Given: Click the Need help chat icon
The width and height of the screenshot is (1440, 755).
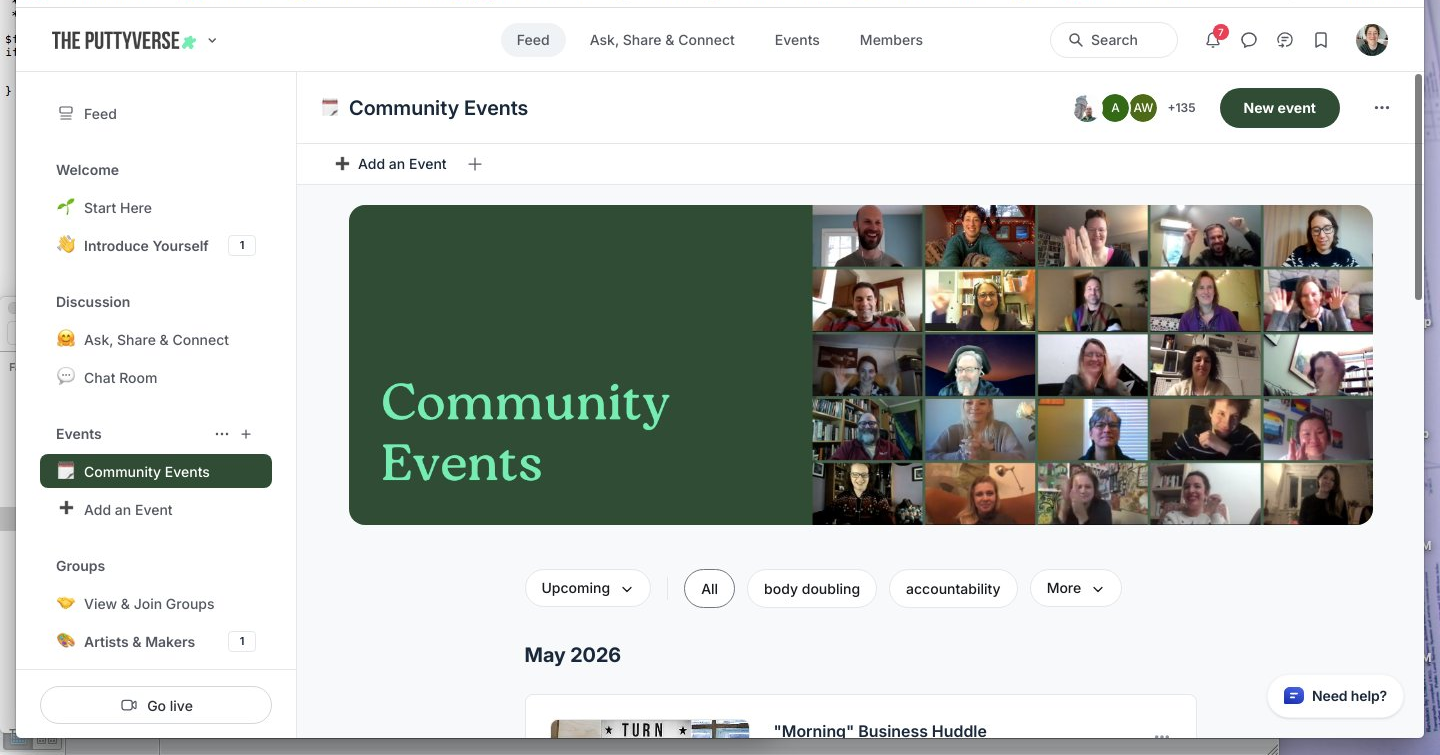Looking at the screenshot, I should pos(1294,696).
